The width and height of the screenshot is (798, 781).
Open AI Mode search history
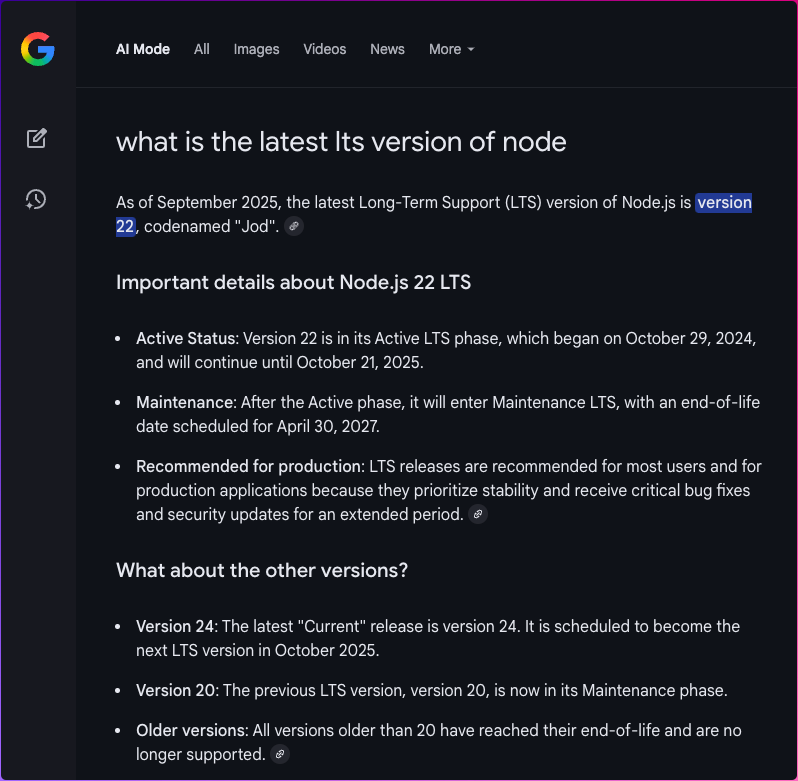[37, 199]
